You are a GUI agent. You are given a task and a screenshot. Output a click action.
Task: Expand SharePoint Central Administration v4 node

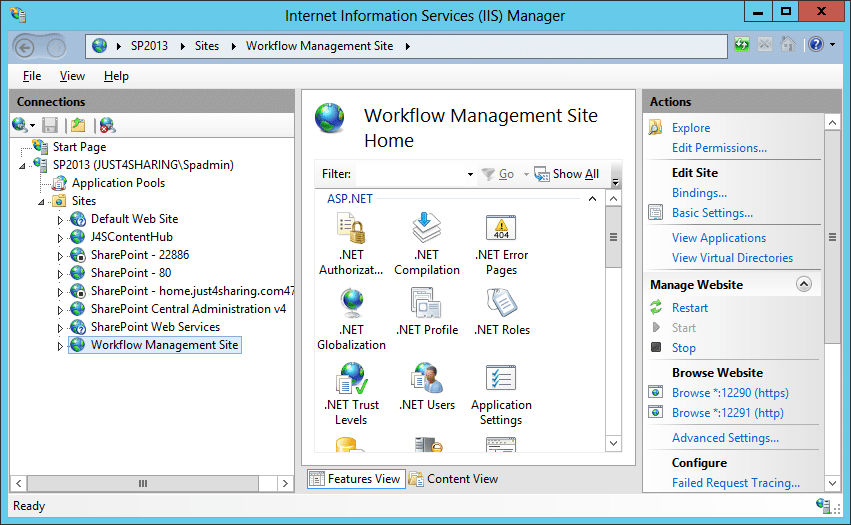(x=60, y=310)
